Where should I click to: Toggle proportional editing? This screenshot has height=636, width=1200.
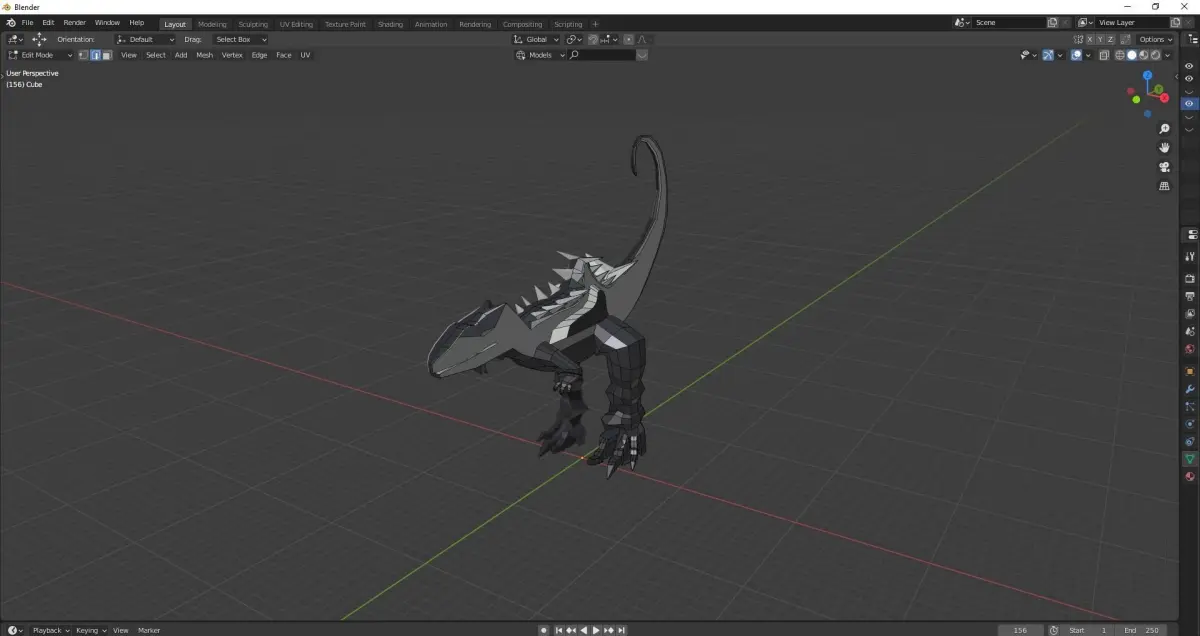click(628, 39)
